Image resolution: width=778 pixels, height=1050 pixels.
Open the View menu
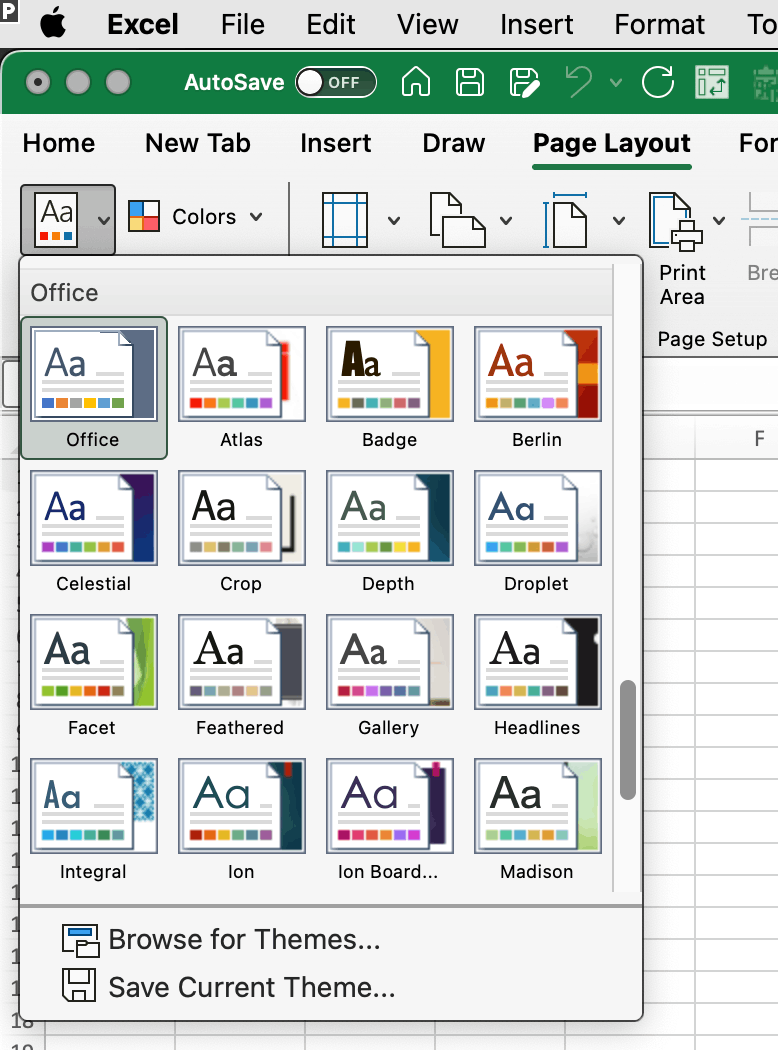427,25
